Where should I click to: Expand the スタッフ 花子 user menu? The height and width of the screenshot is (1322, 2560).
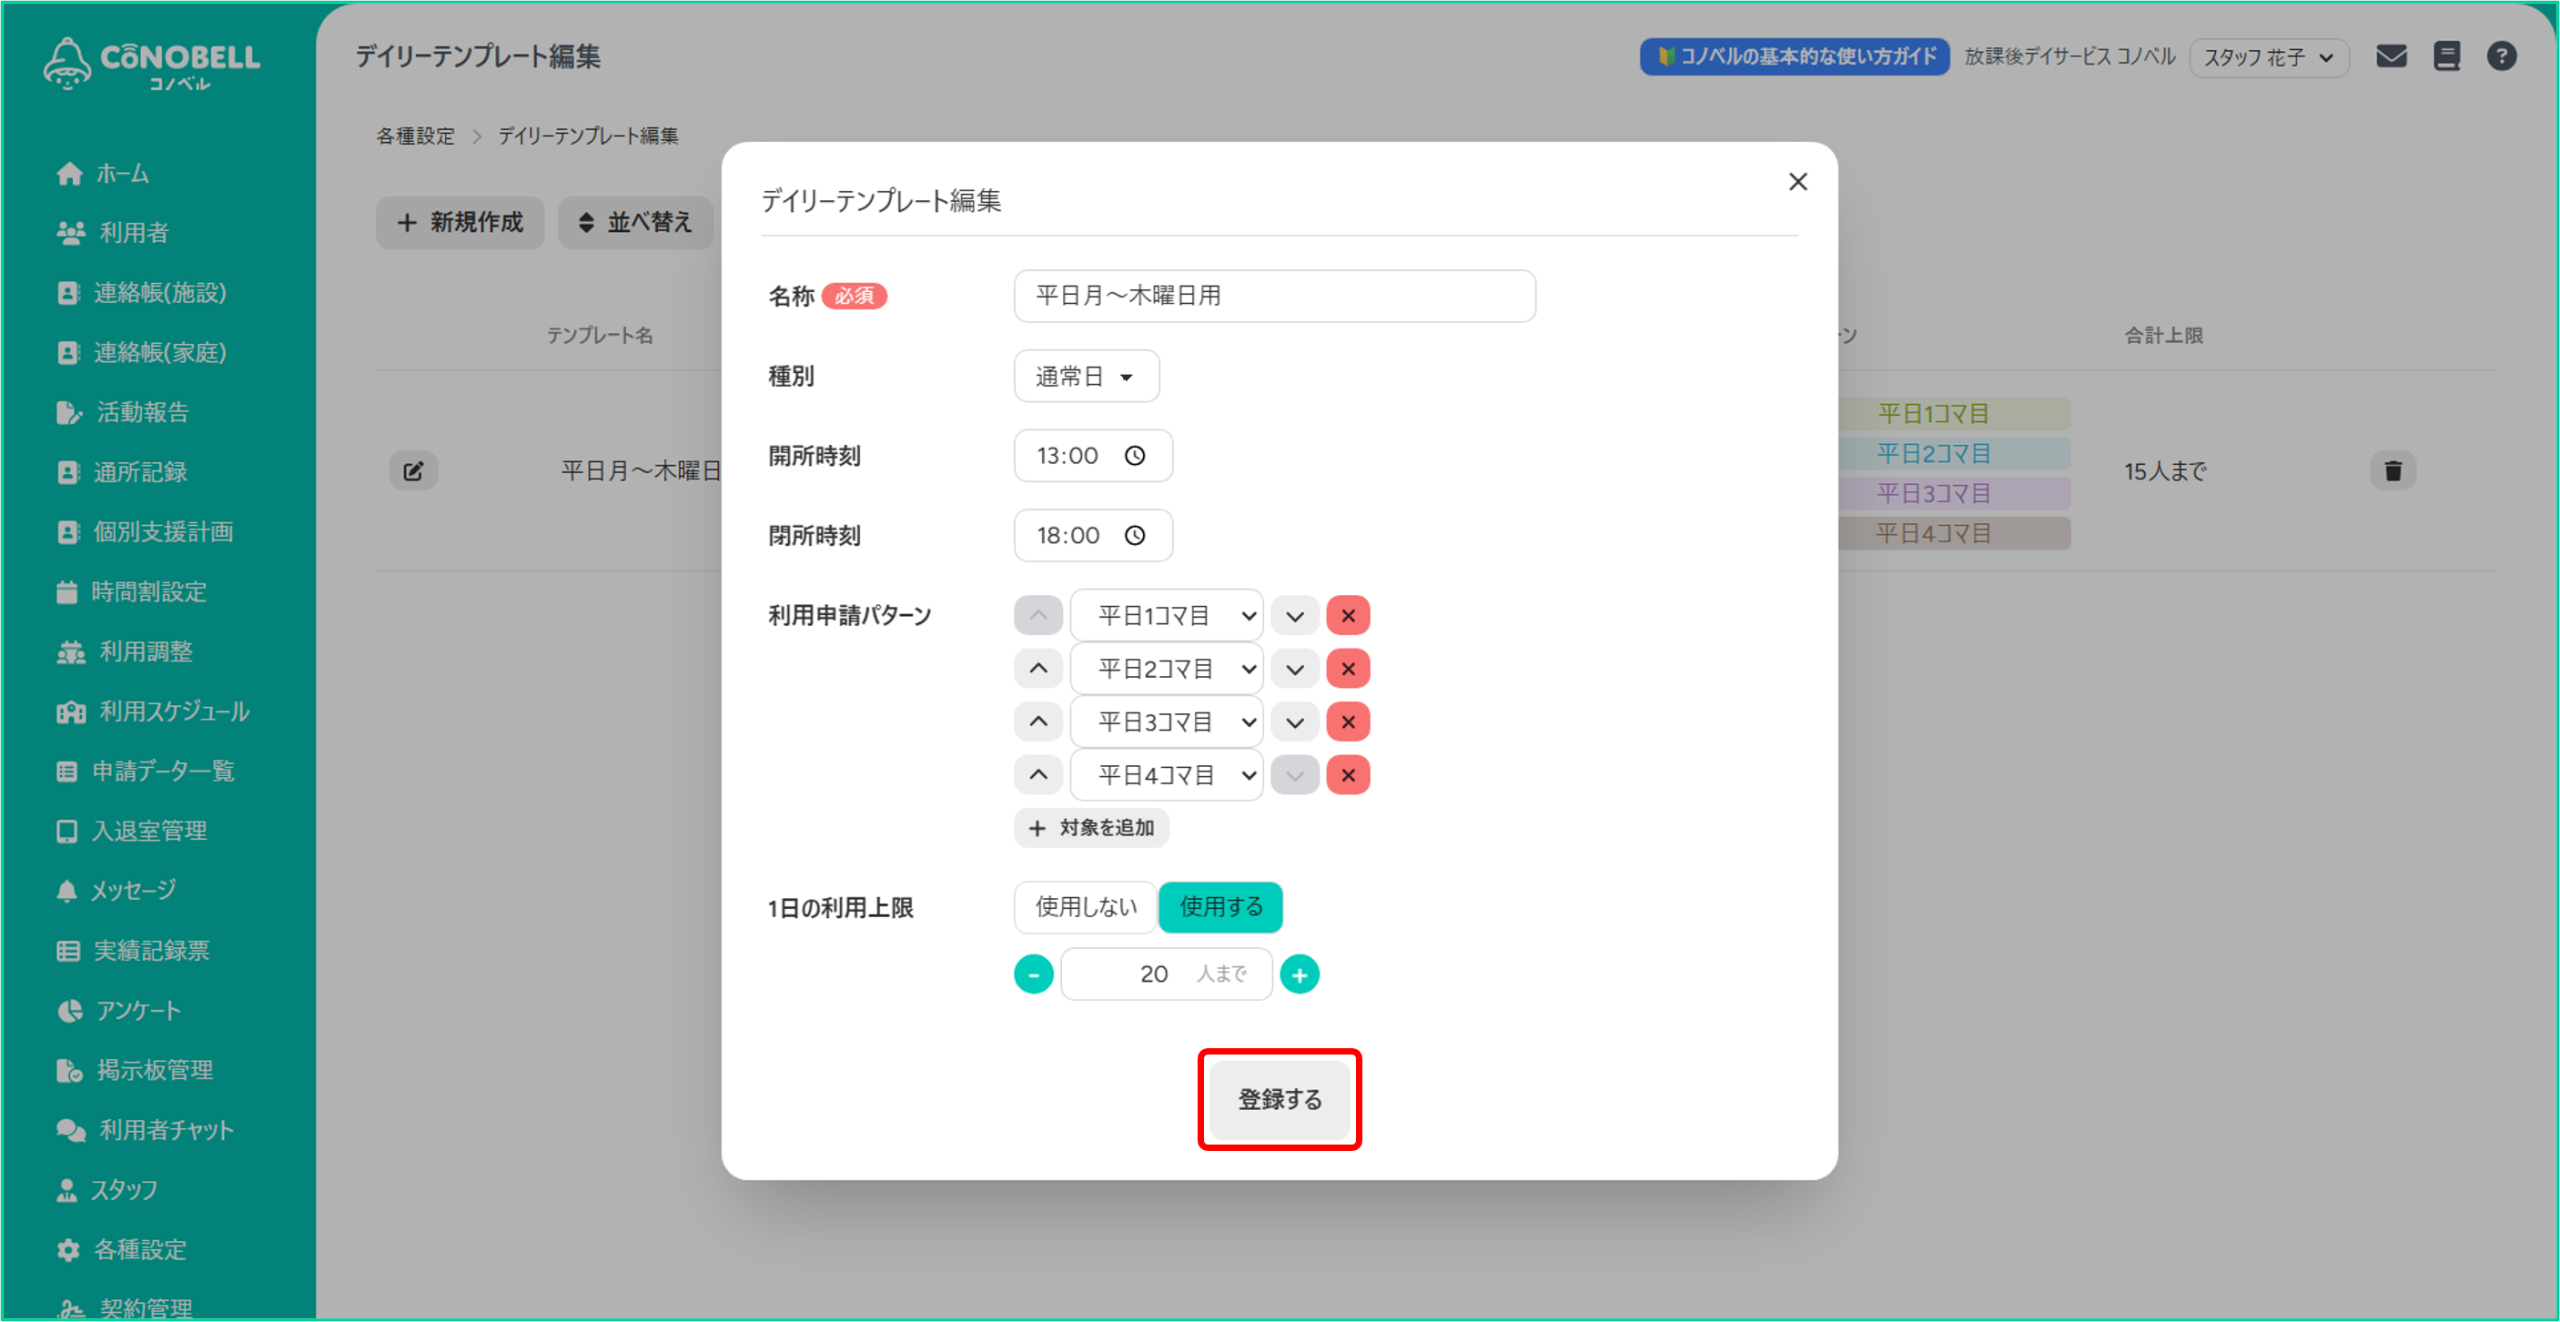(x=2268, y=57)
